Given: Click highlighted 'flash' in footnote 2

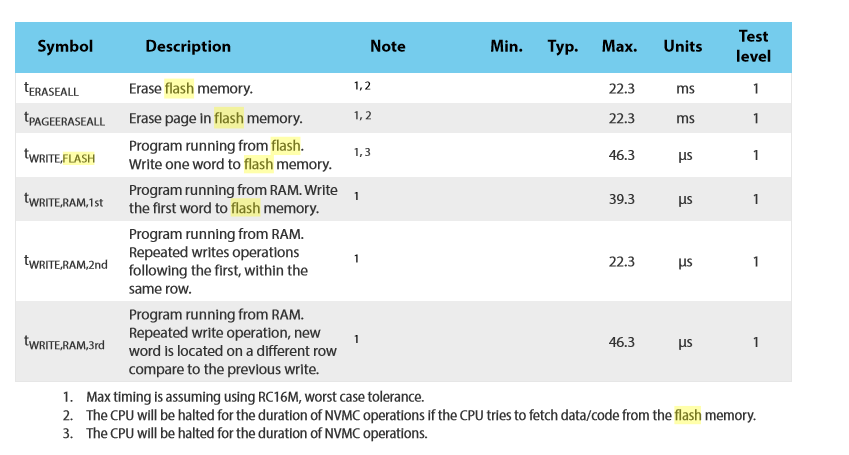Looking at the screenshot, I should pyautogui.click(x=688, y=415).
